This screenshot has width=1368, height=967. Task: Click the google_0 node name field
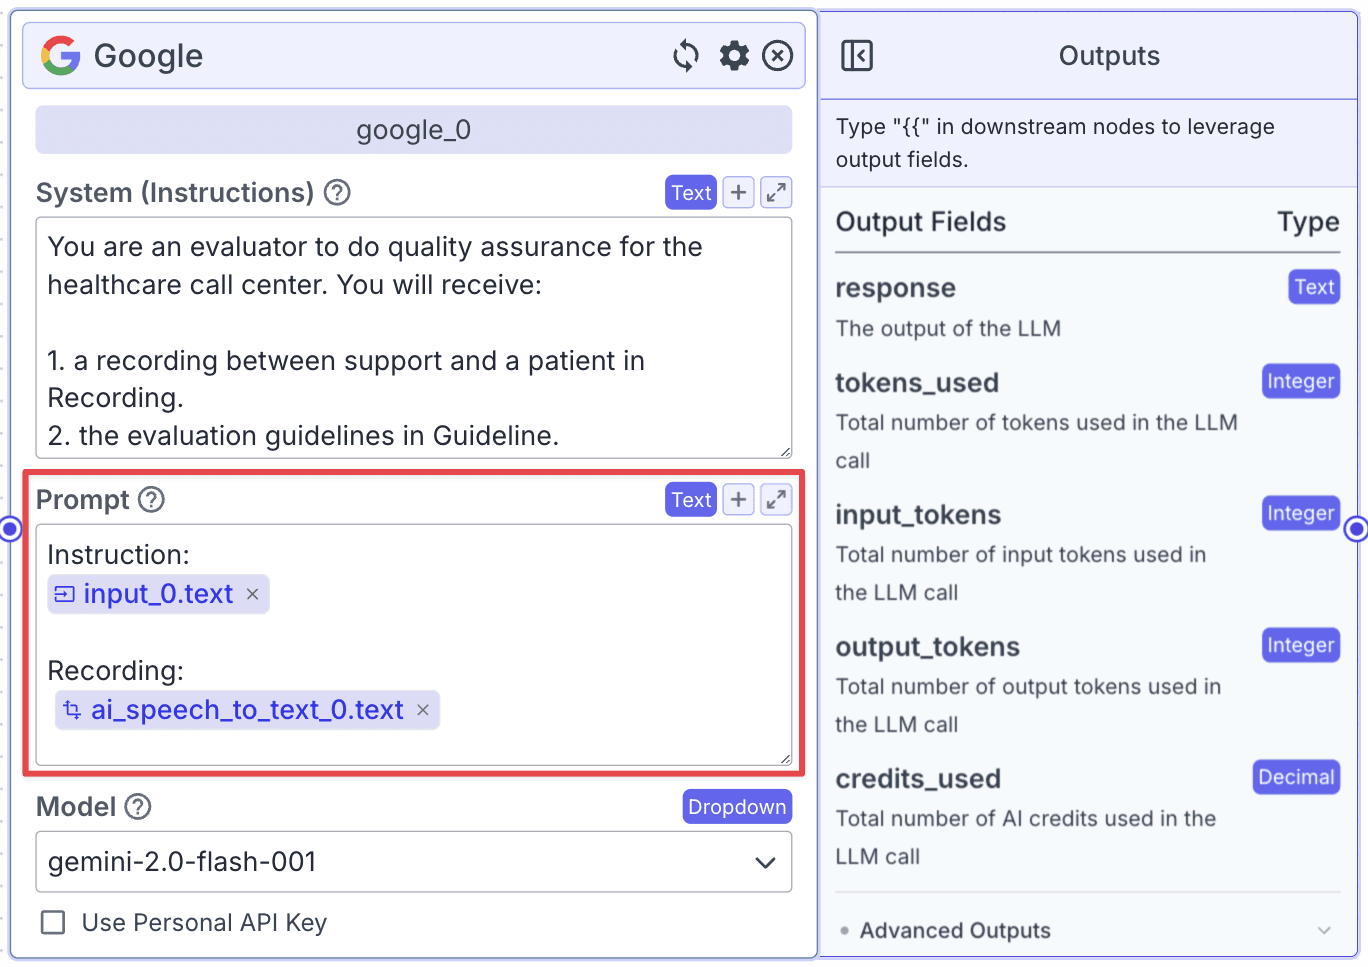coord(414,130)
